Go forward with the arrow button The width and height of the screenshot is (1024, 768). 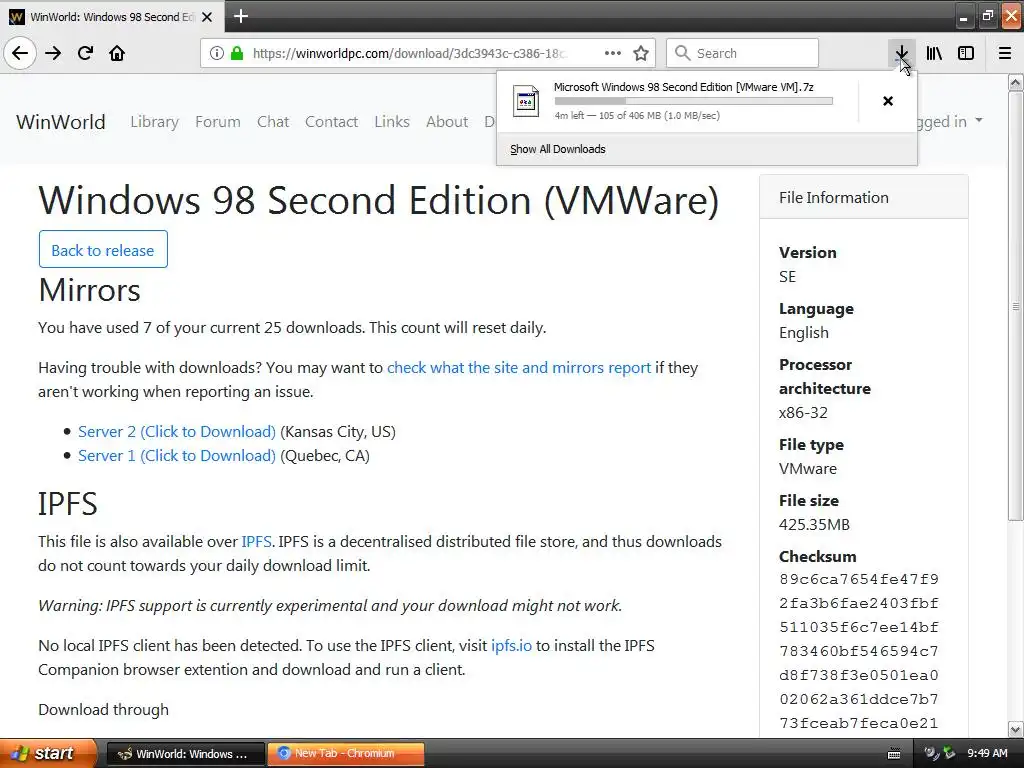[x=53, y=53]
